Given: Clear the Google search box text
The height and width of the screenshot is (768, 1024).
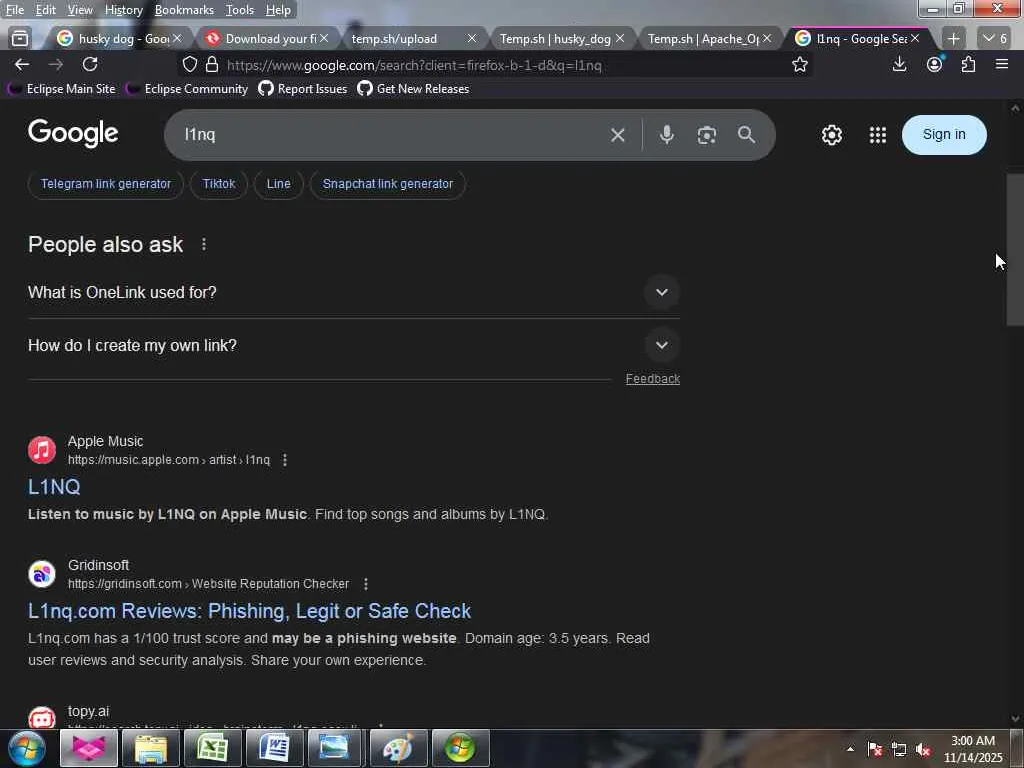Looking at the screenshot, I should [618, 135].
